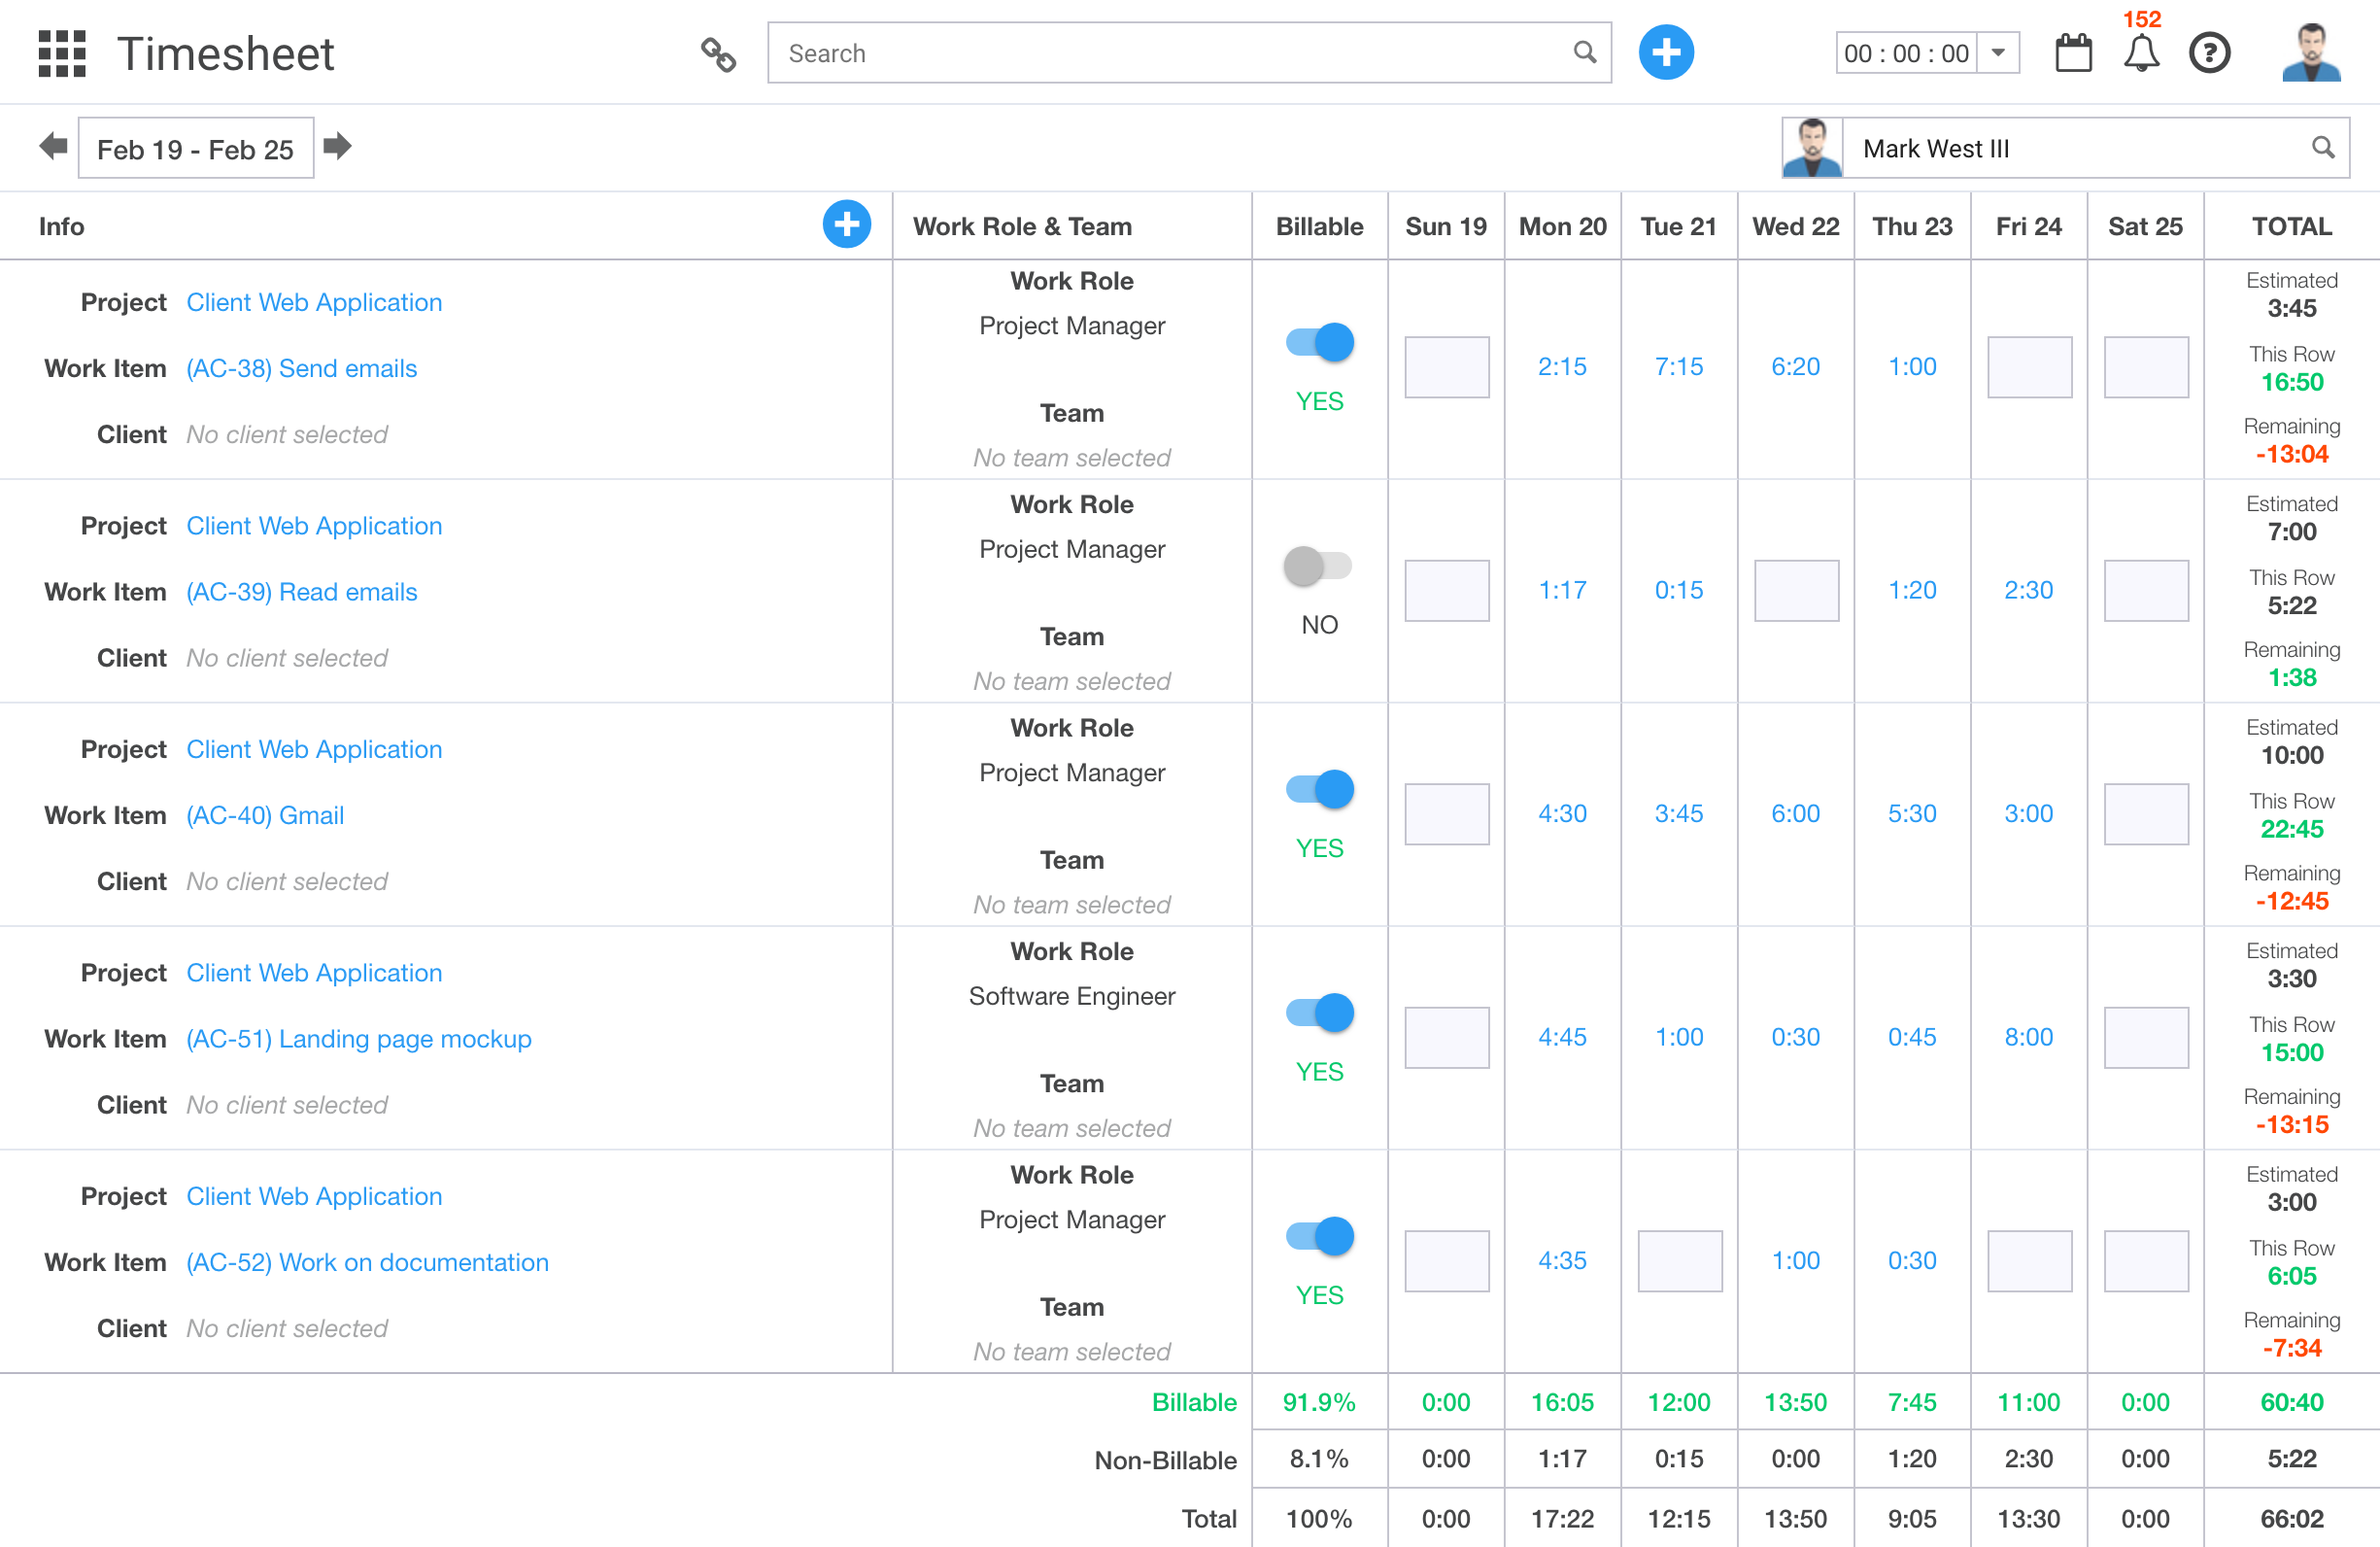Screen dimensions: 2380x1547
Task: Enable billable for Read emails row
Action: [x=1319, y=566]
